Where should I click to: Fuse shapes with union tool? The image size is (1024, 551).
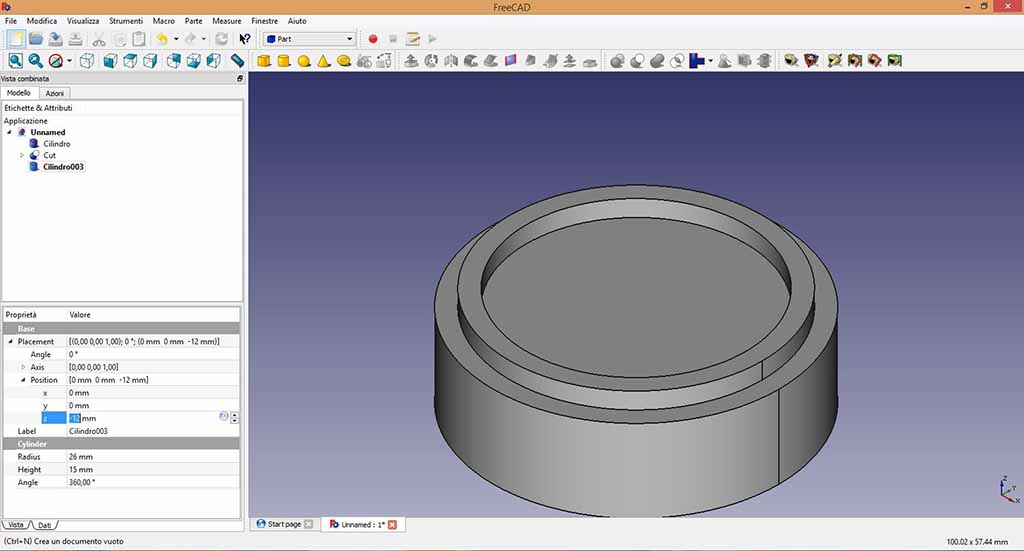point(657,61)
